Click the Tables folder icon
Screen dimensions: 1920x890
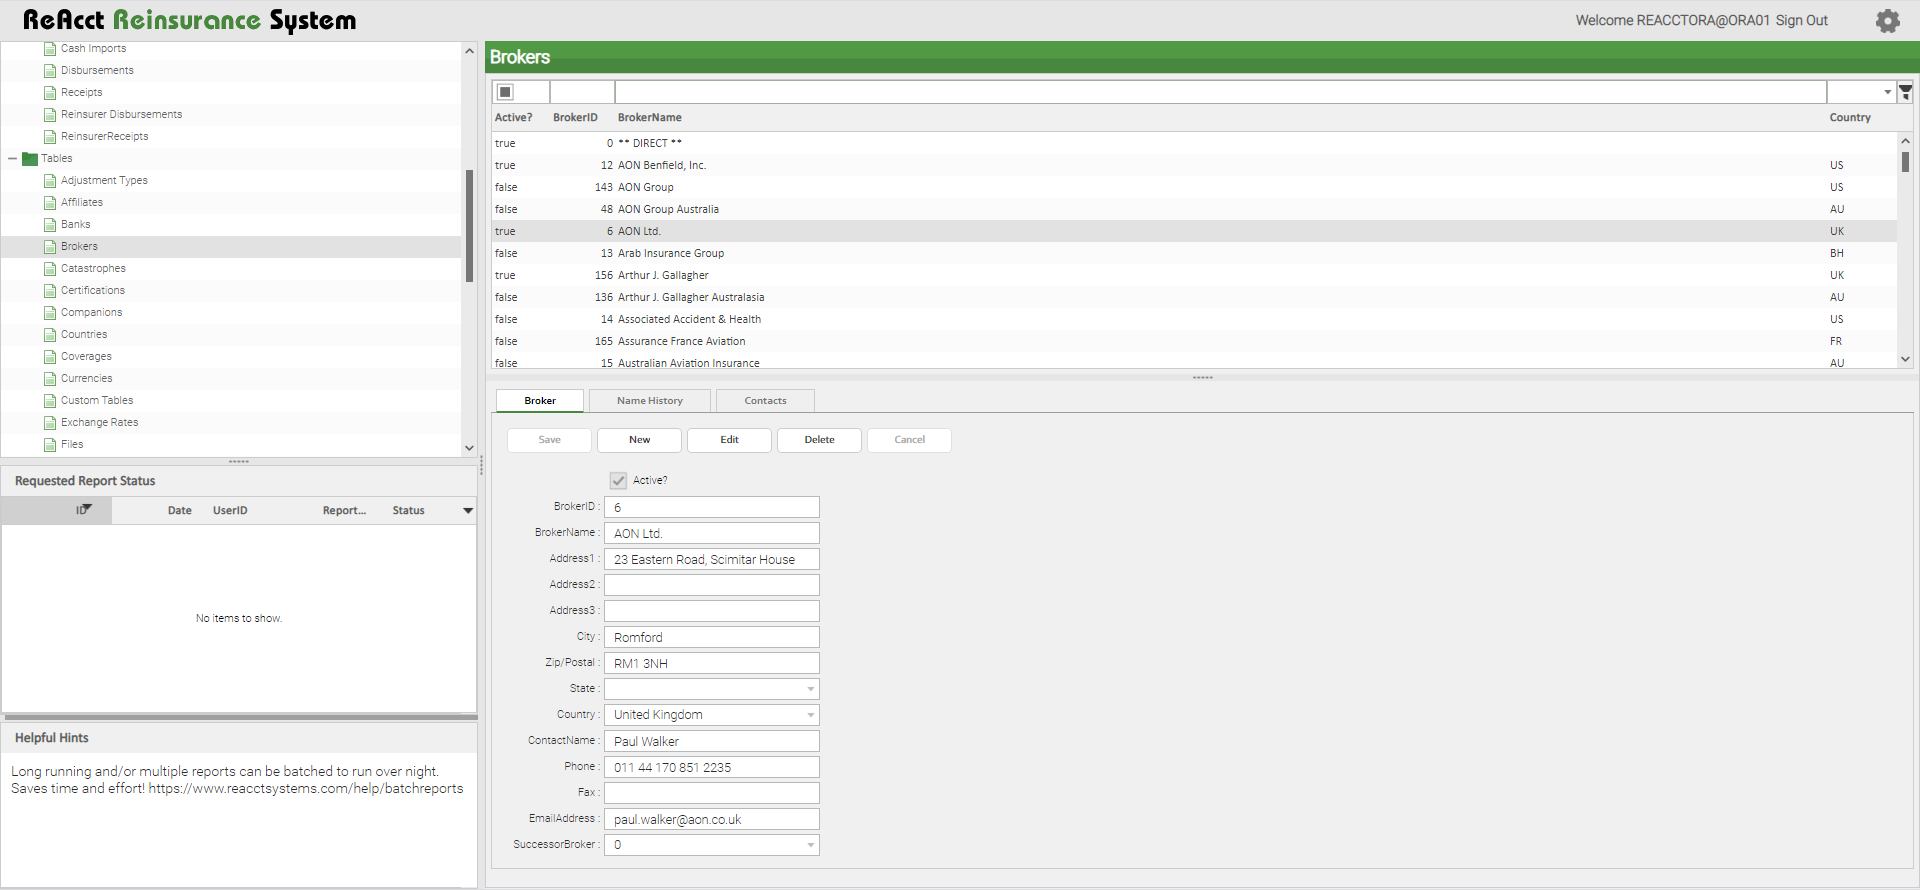click(x=30, y=159)
